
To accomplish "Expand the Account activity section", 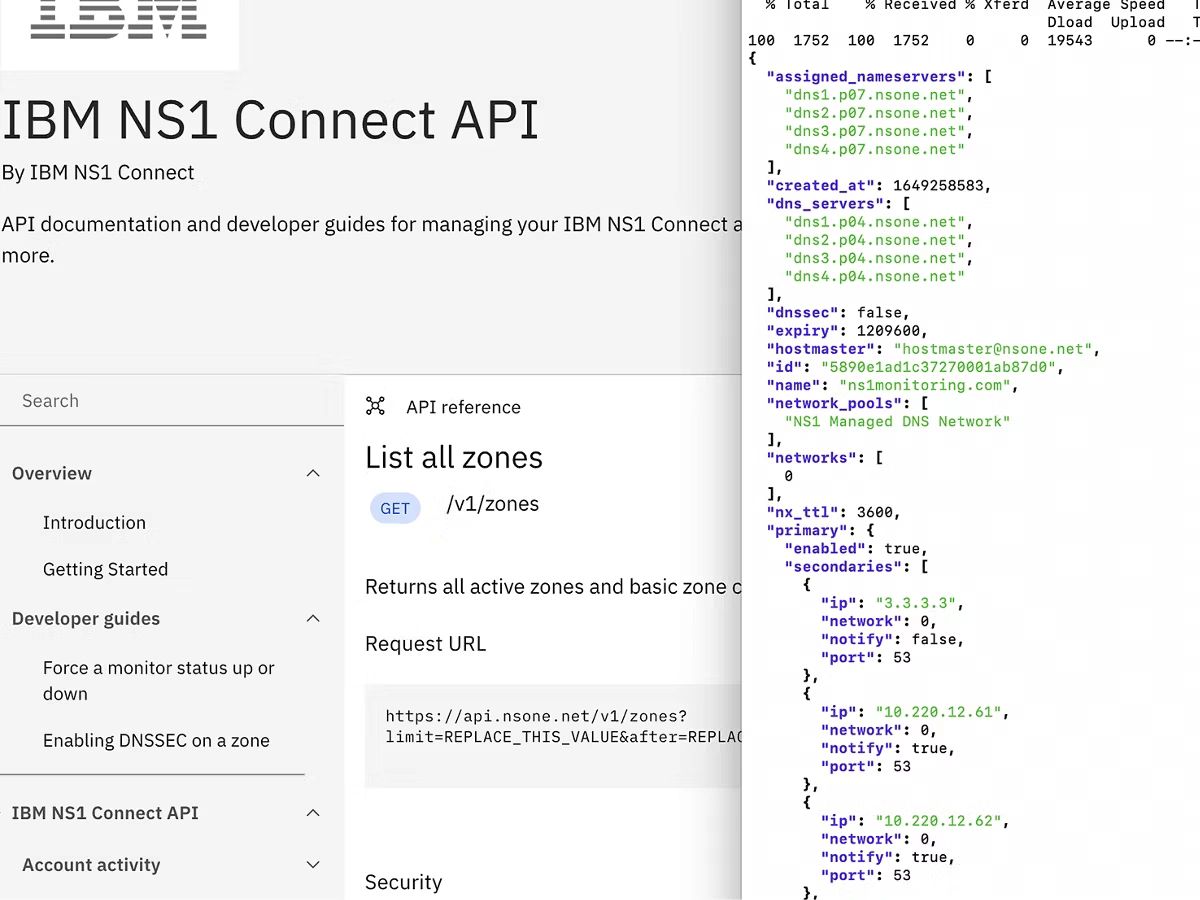I will [313, 864].
